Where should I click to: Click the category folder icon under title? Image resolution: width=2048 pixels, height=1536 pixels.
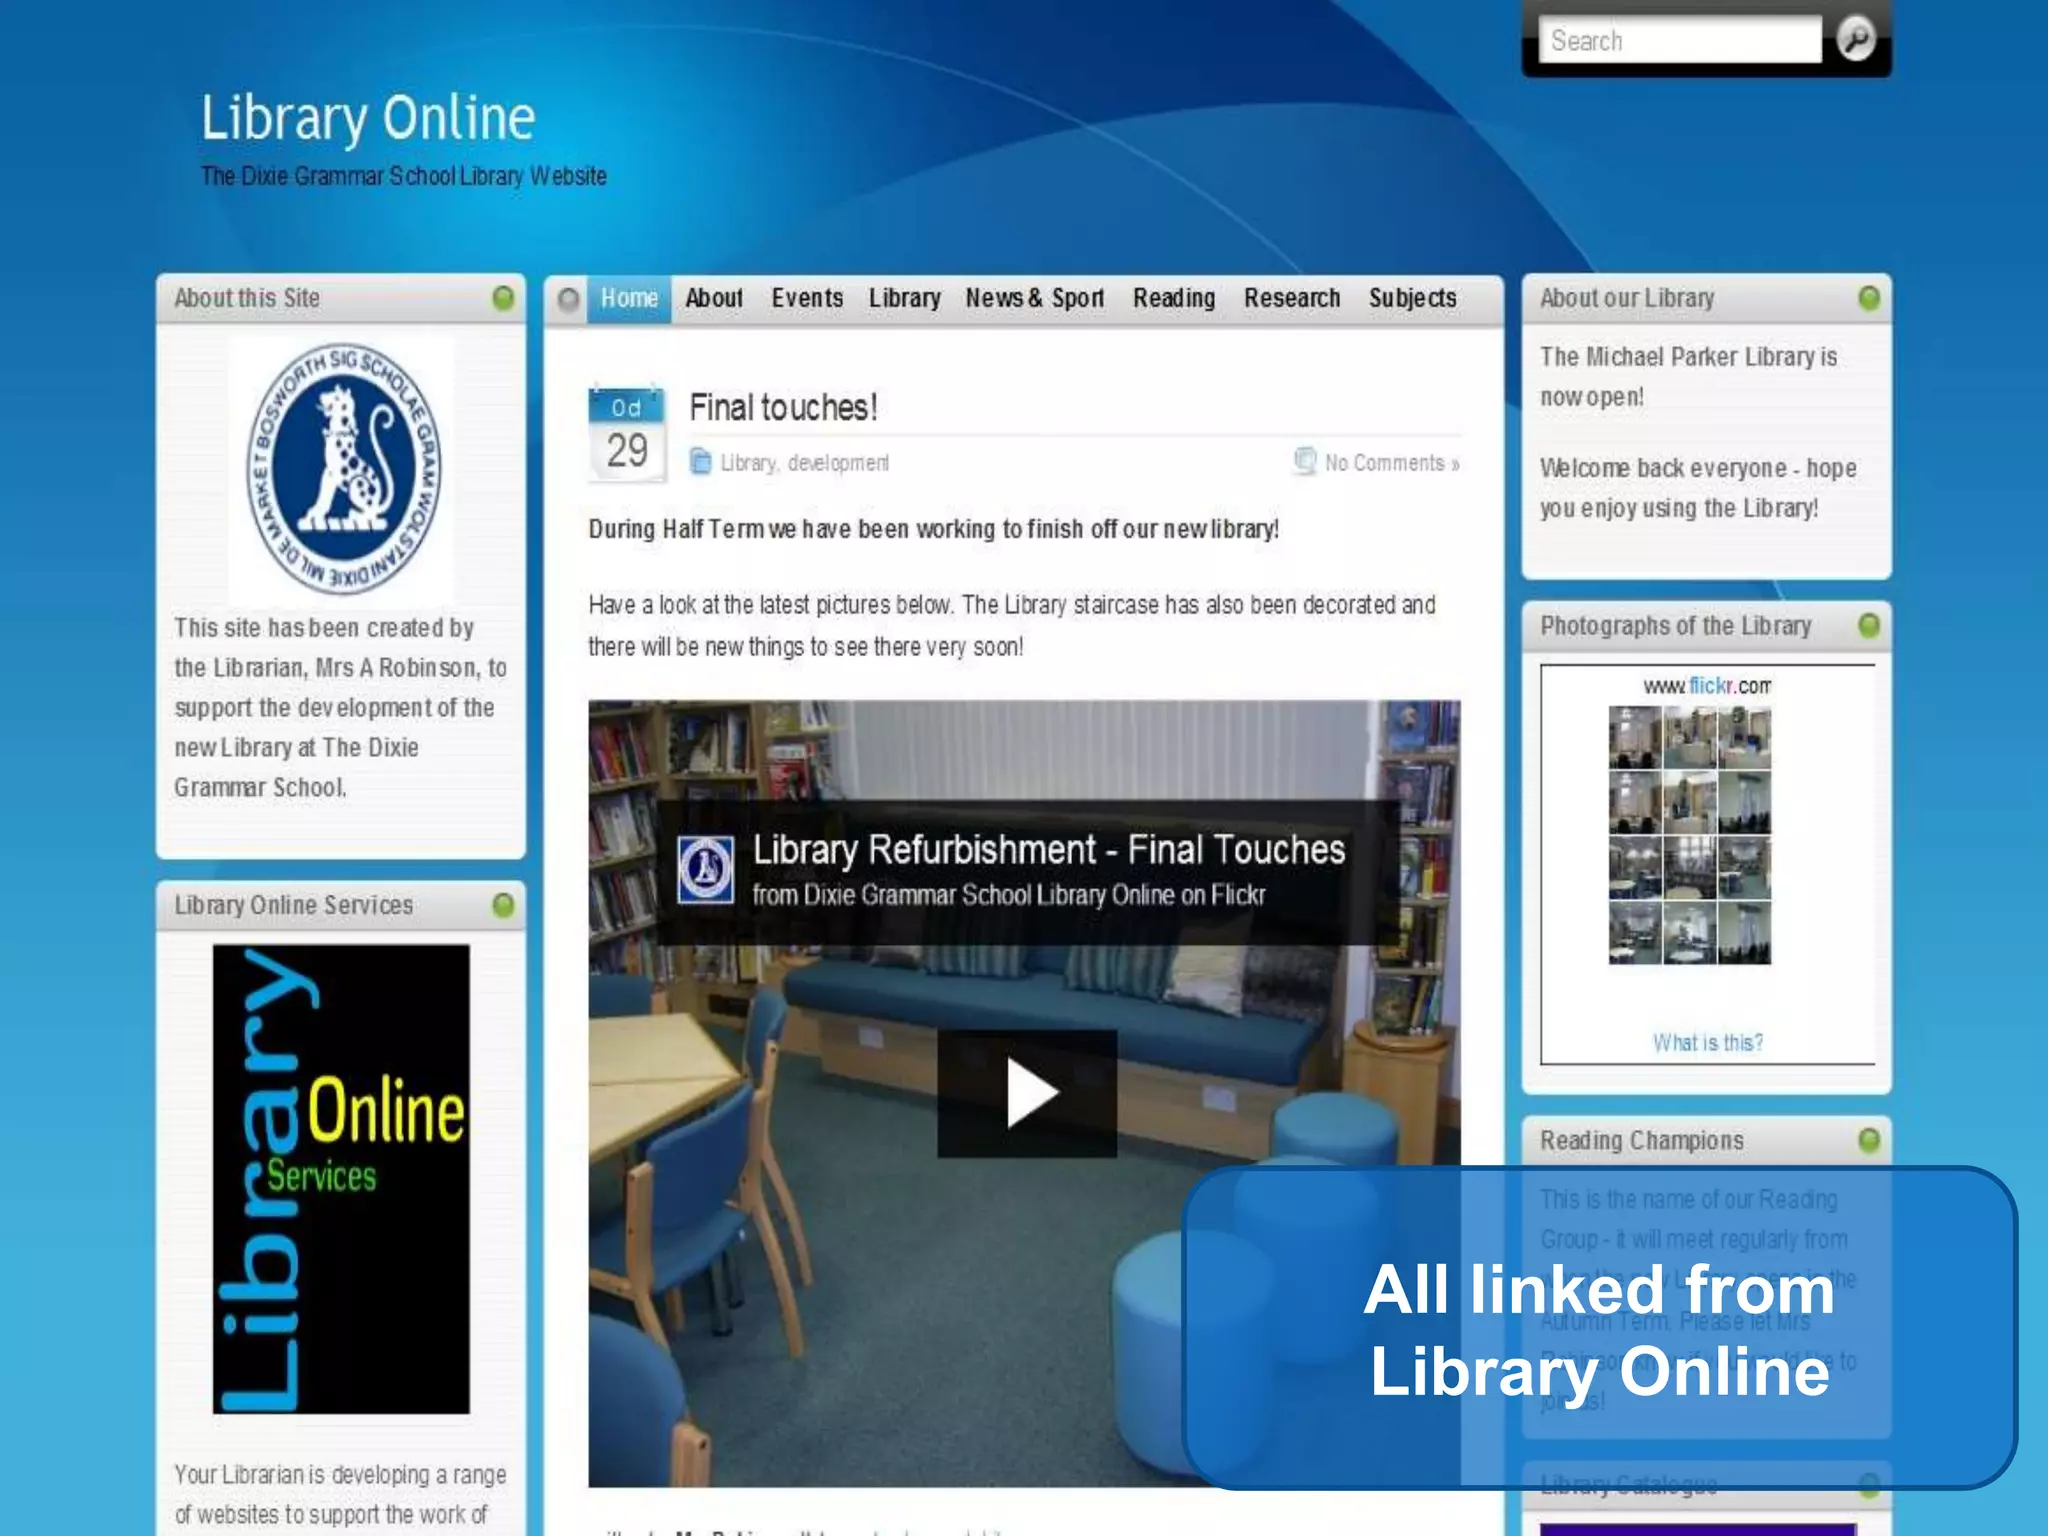coord(700,462)
